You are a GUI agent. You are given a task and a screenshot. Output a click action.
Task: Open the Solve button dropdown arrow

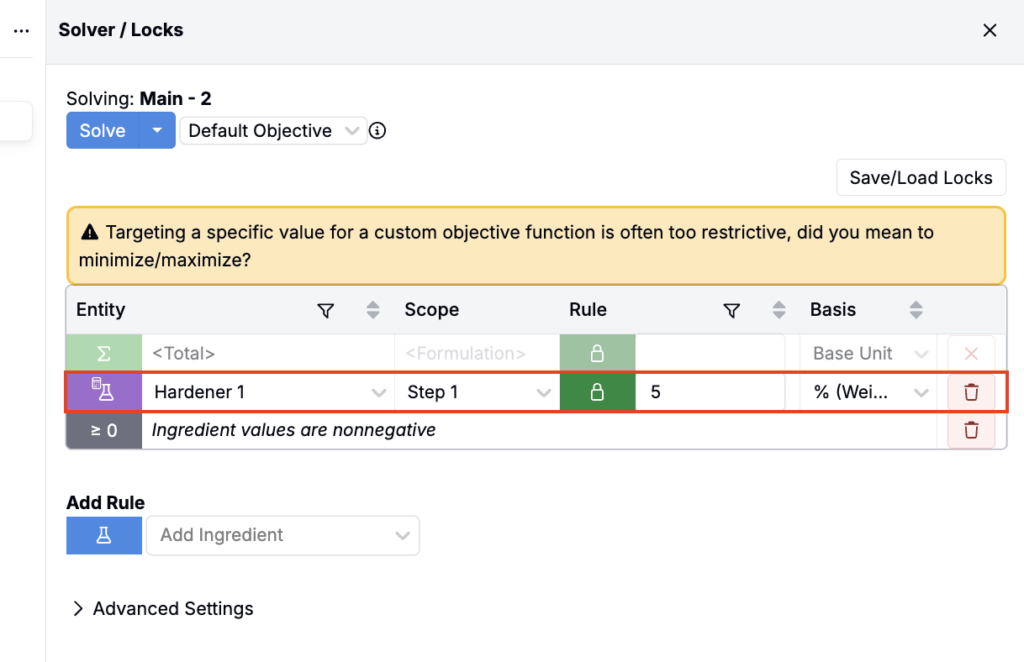pyautogui.click(x=156, y=131)
